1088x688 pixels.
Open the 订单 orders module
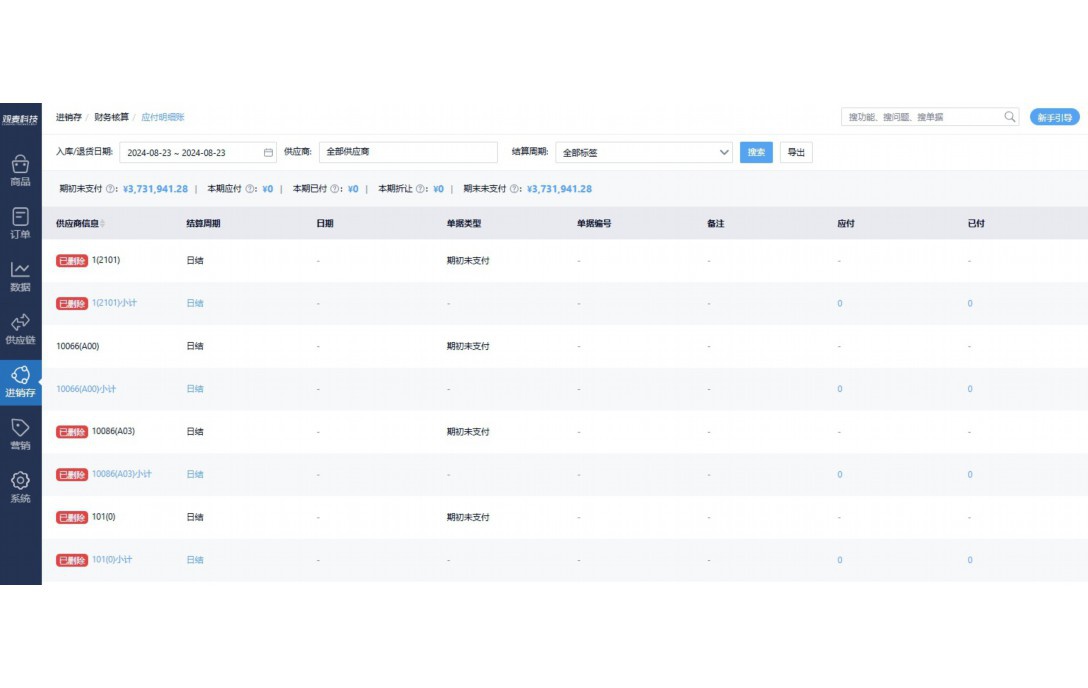point(20,223)
